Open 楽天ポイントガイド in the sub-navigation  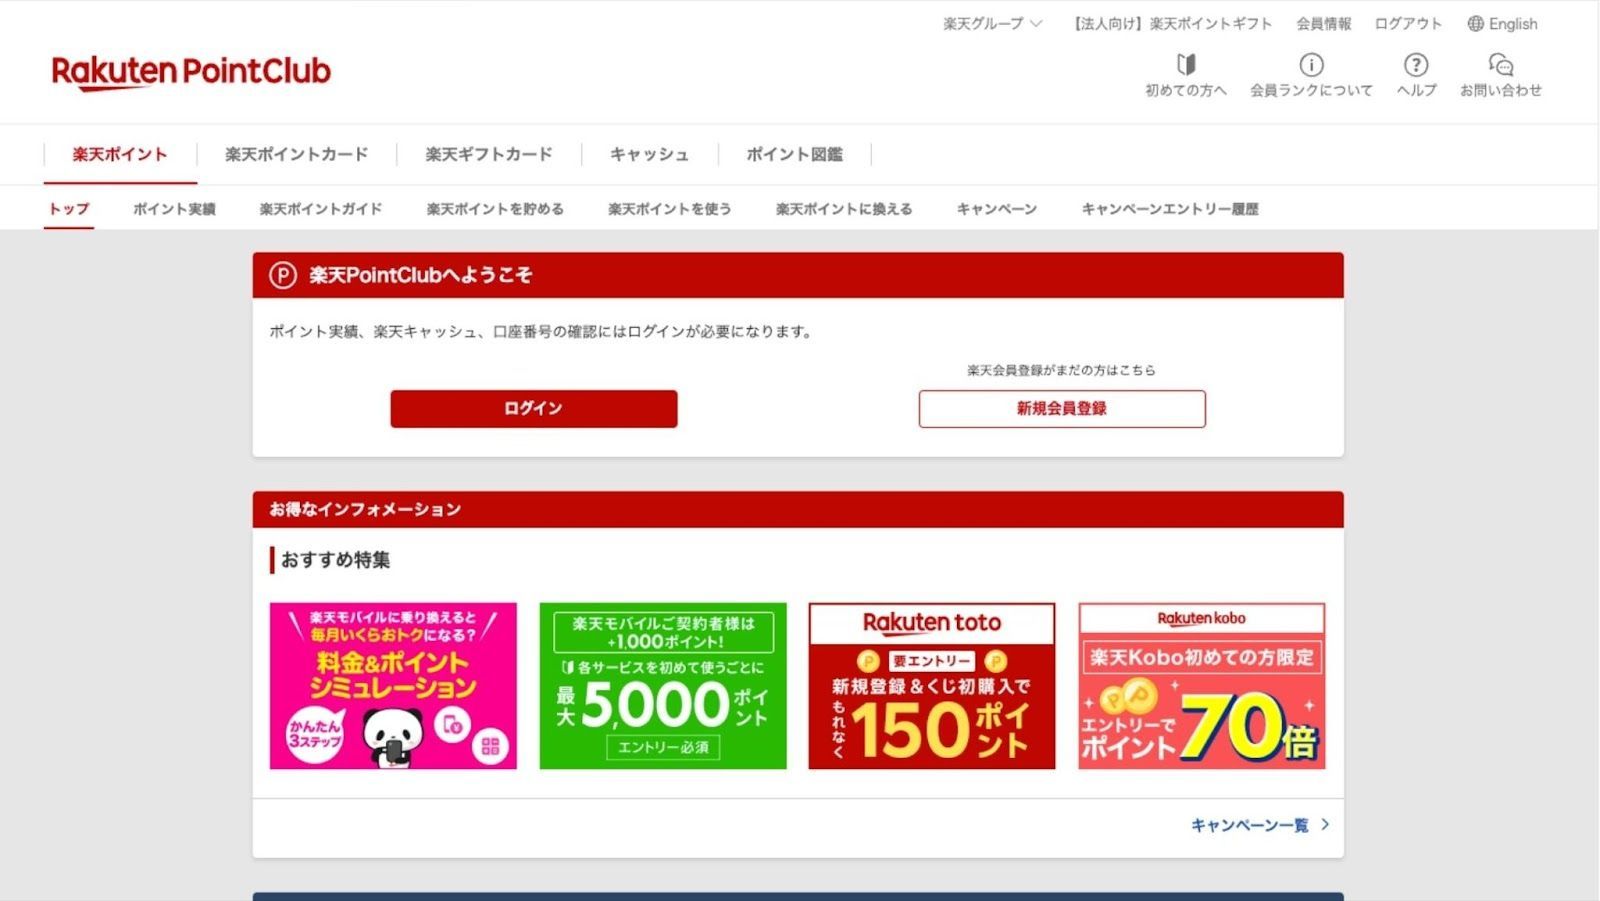[321, 209]
